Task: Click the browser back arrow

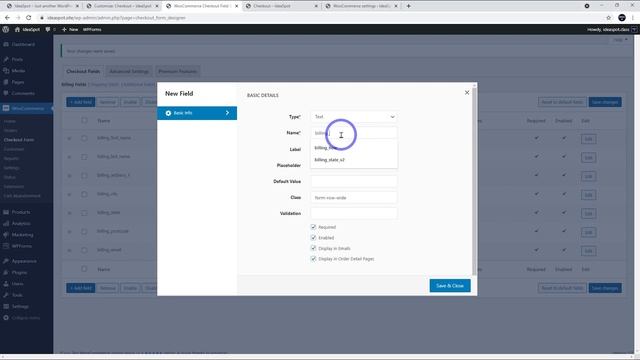Action: point(7,18)
